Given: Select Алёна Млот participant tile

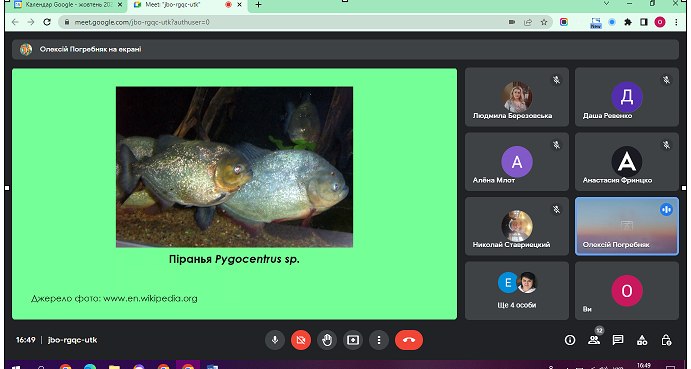Looking at the screenshot, I should coord(516,161).
